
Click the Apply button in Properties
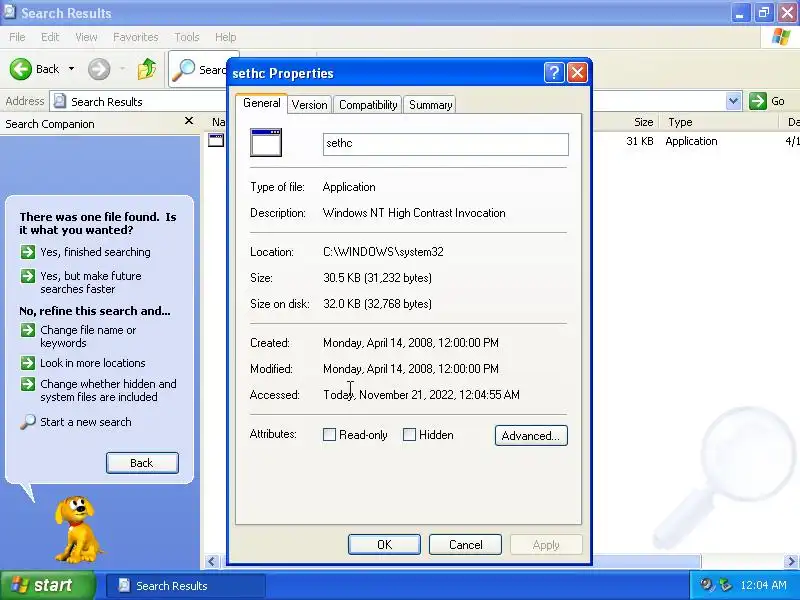point(546,545)
